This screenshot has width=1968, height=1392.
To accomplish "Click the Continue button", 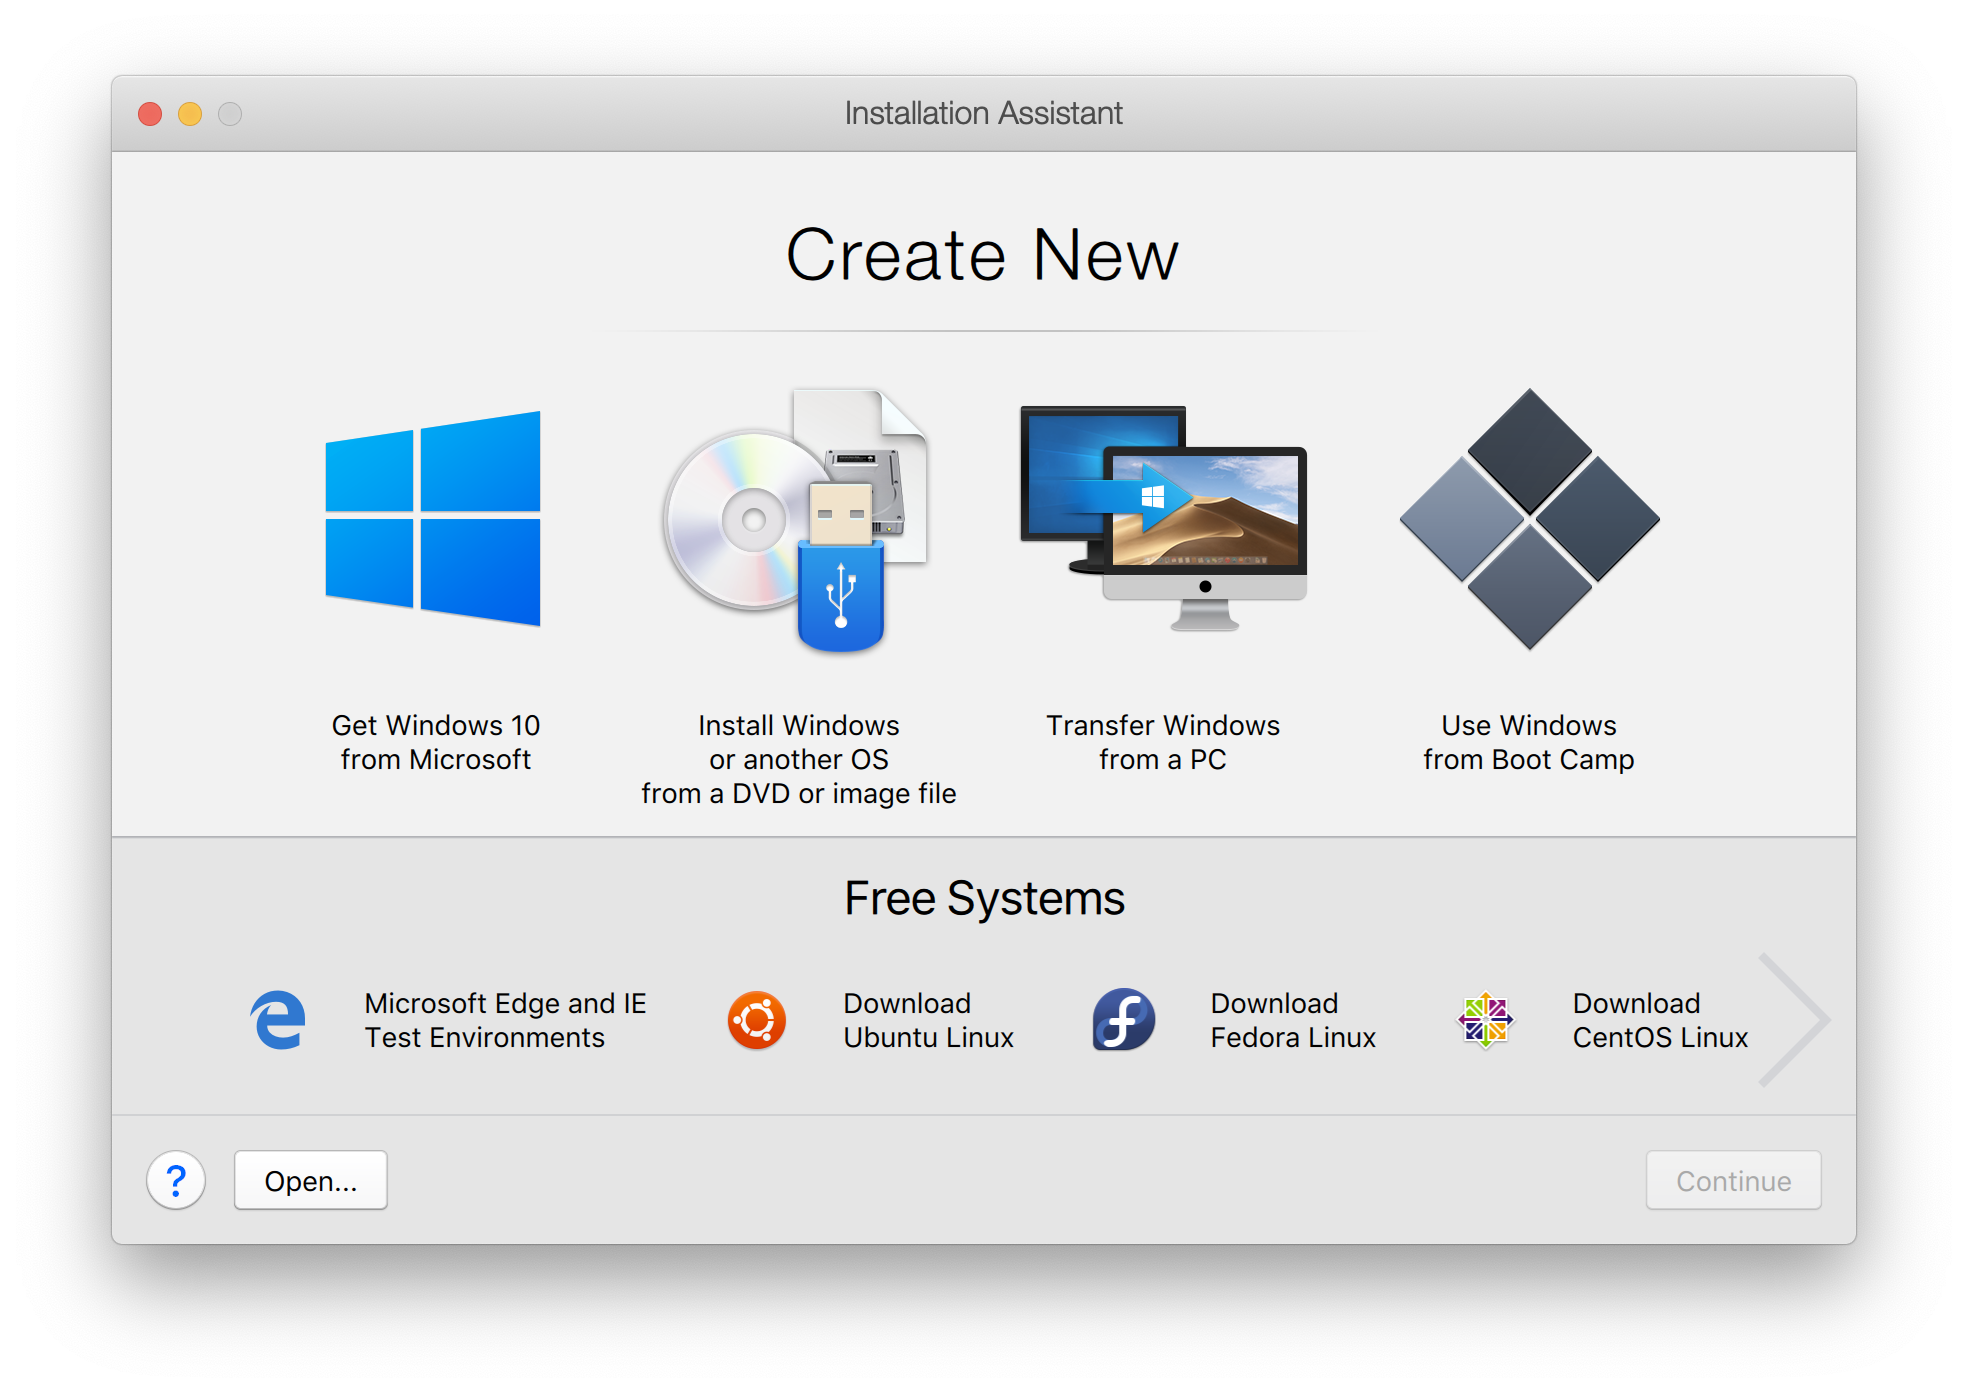I will point(1733,1181).
